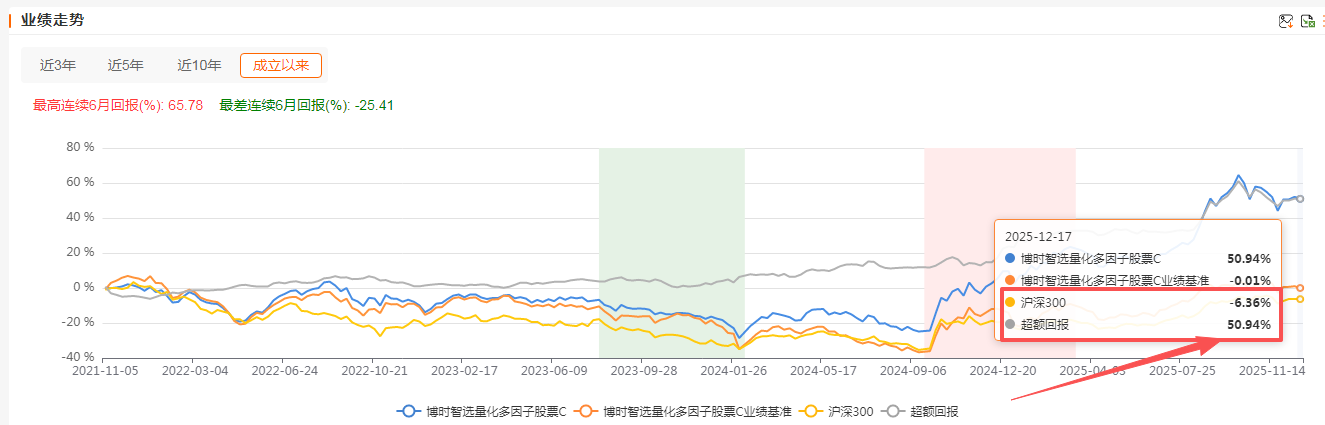
Task: Switch to the 近3年 tab
Action: (x=58, y=66)
